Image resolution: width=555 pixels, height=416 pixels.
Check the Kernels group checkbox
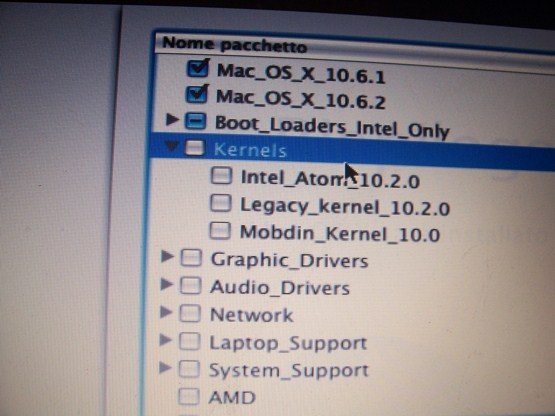(195, 147)
